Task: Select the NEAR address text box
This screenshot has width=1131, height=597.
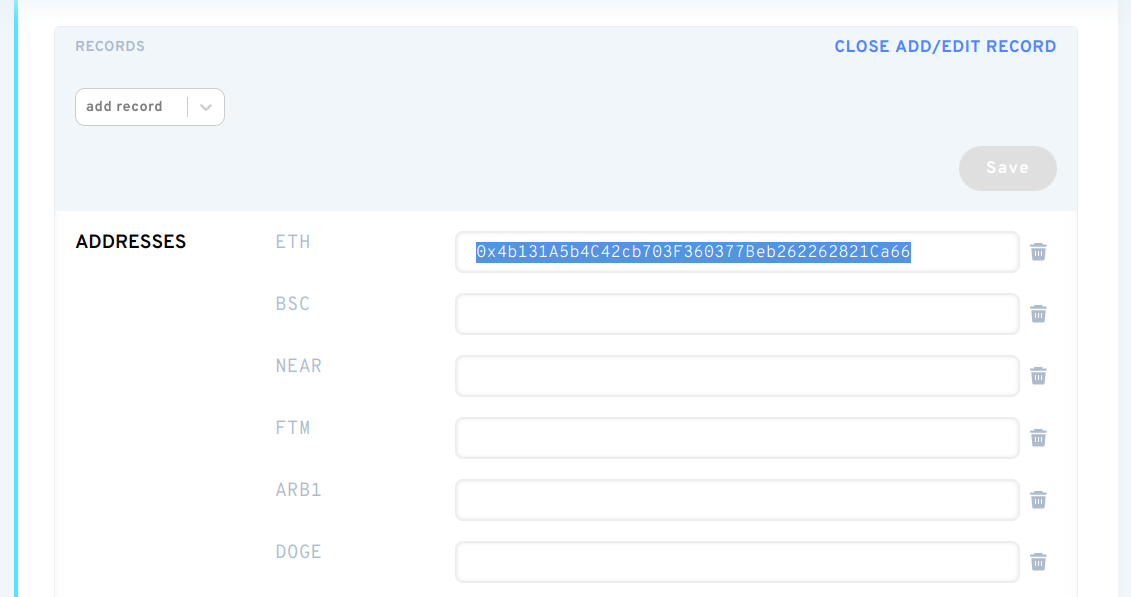Action: tap(736, 376)
